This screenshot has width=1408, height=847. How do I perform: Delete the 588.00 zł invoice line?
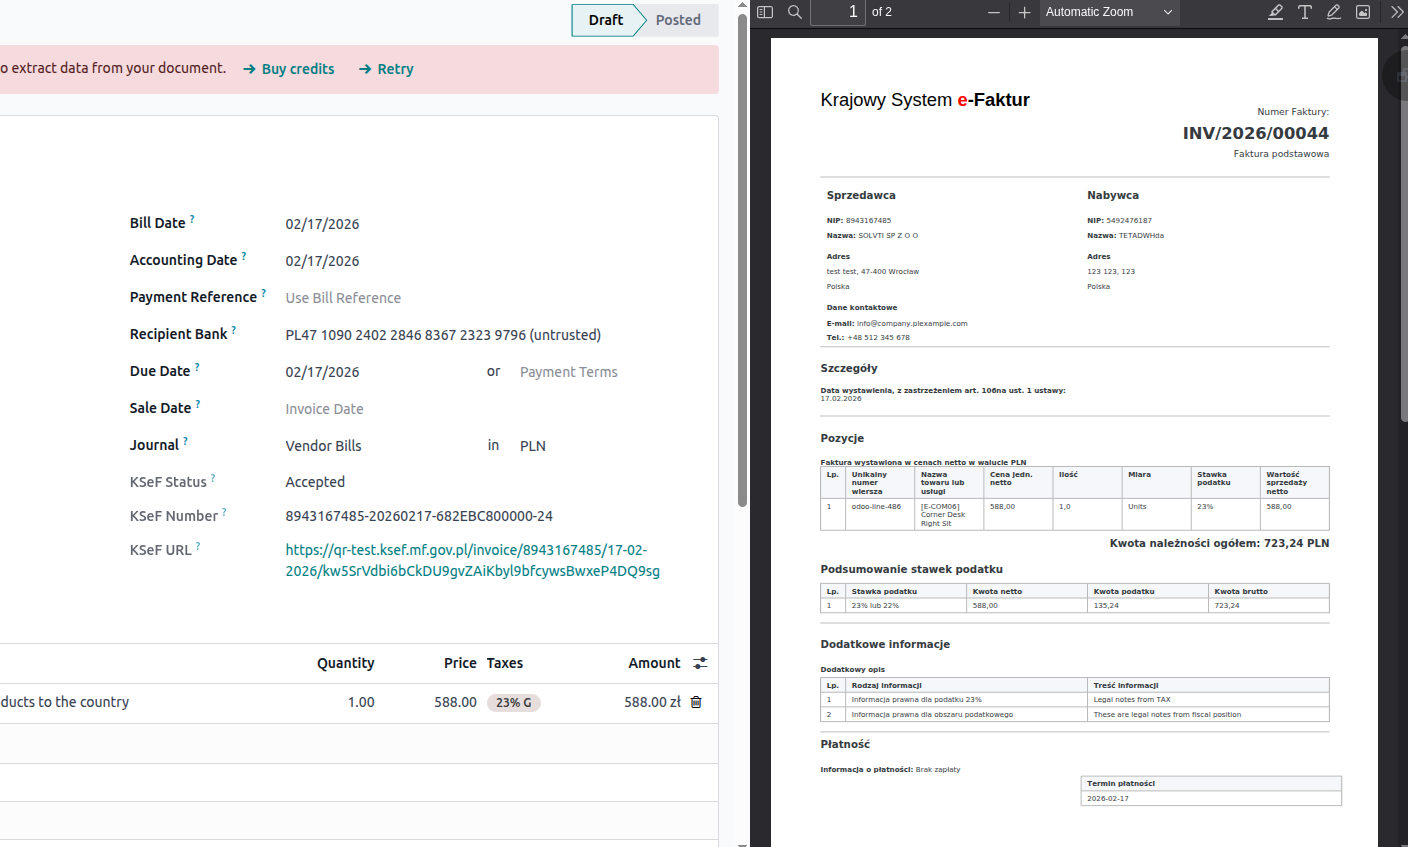(696, 702)
